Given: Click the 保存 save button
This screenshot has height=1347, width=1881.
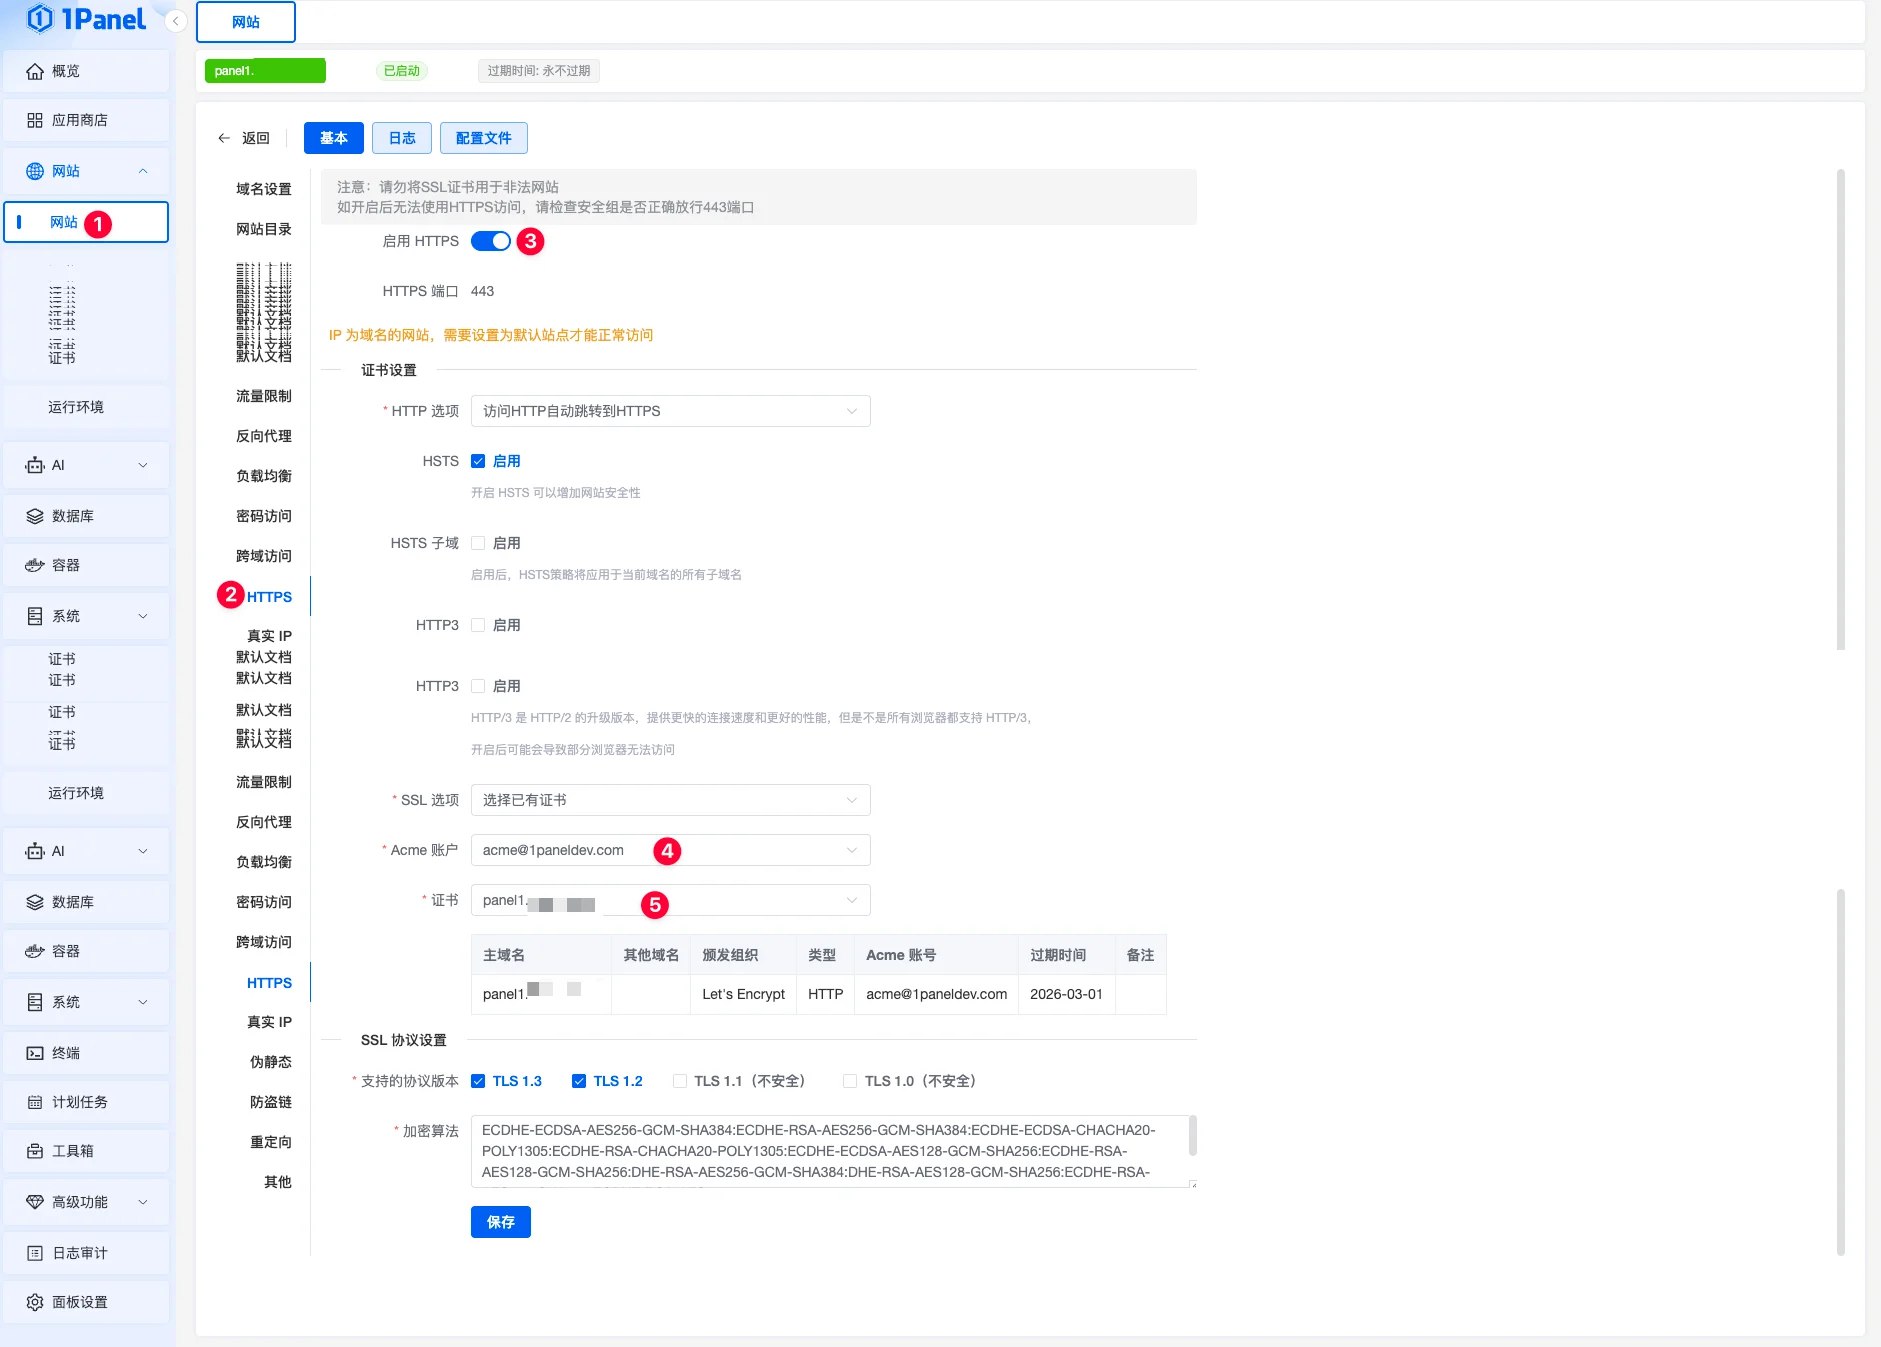Looking at the screenshot, I should (x=500, y=1222).
